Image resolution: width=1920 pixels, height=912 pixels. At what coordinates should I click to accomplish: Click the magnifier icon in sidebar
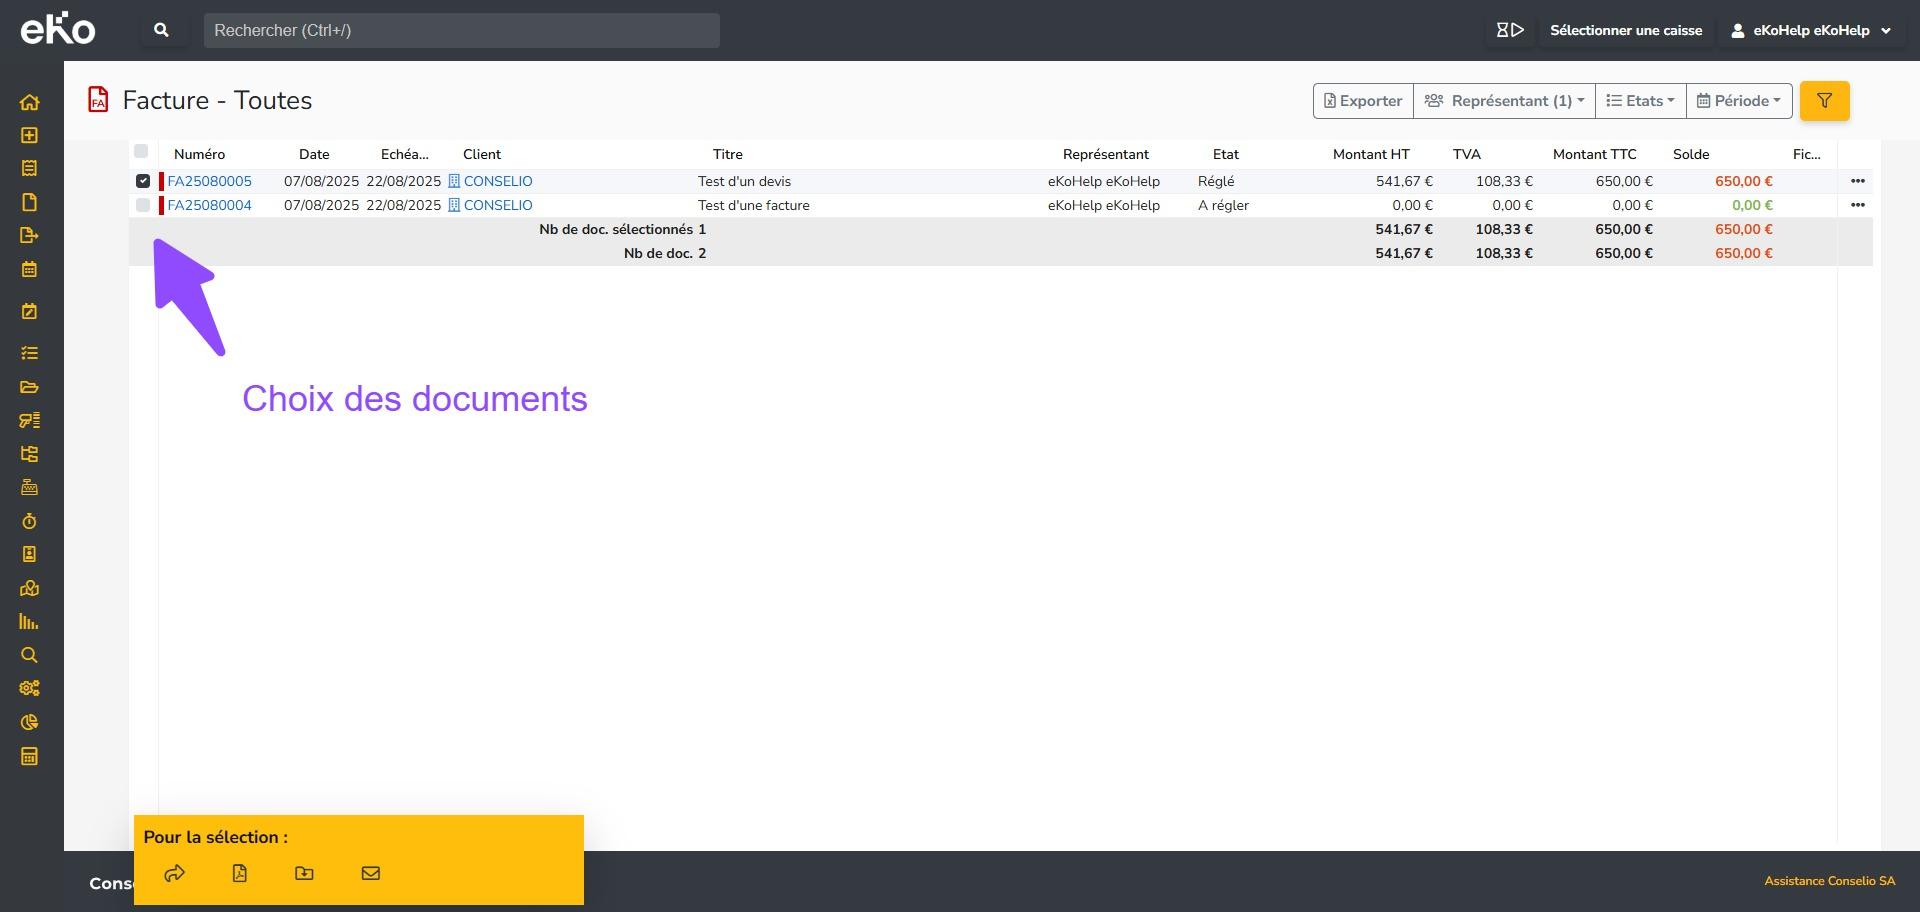29,655
